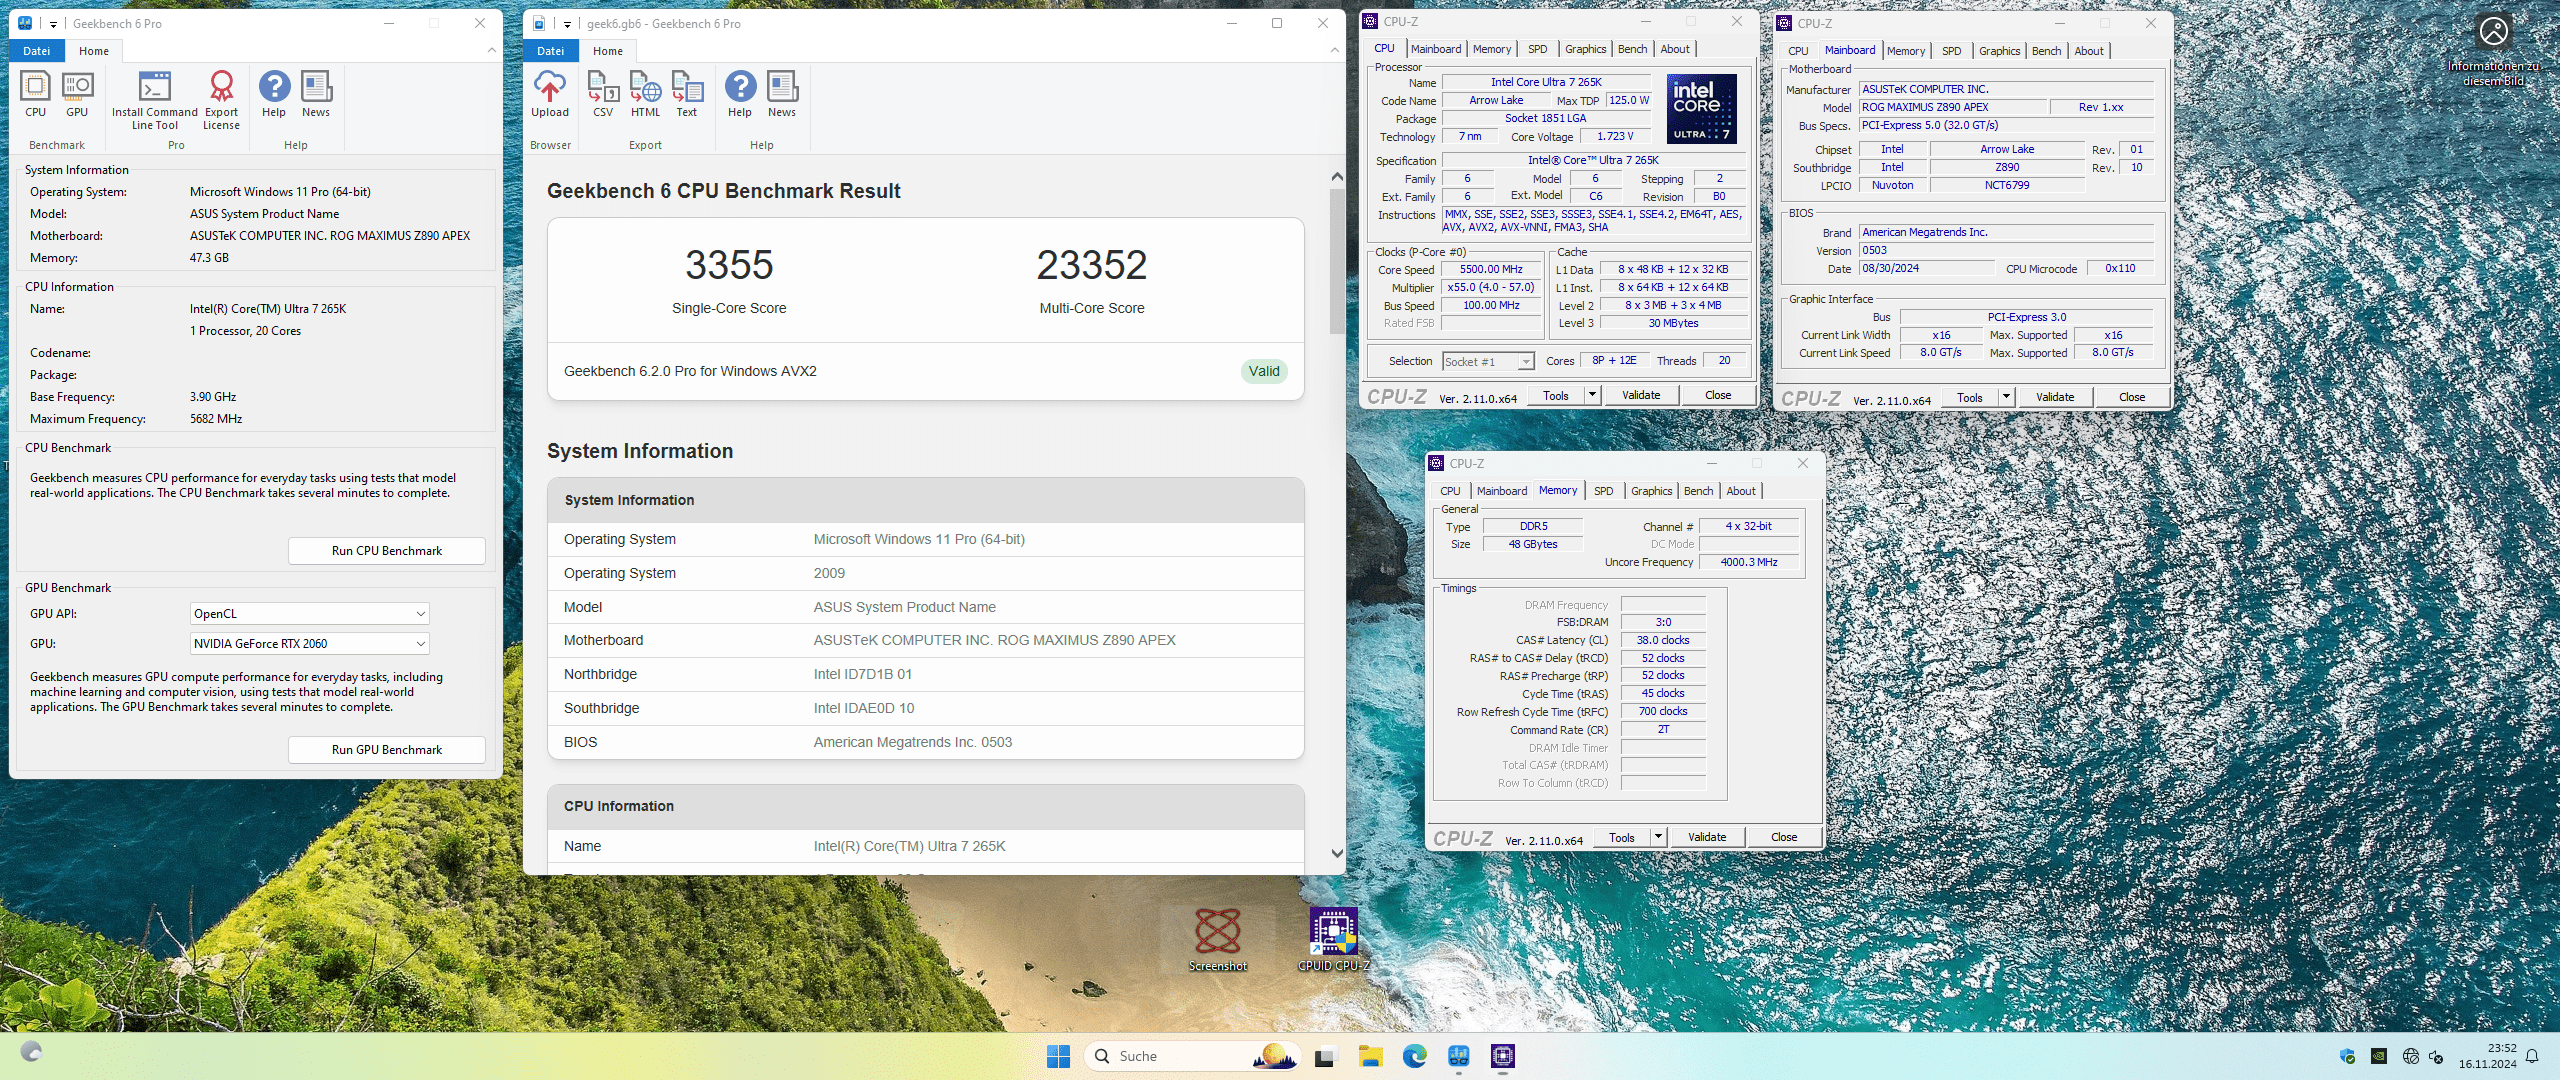Image resolution: width=2560 pixels, height=1080 pixels.
Task: Collapse the ribbon in geek6.gb6 window
Action: [1334, 51]
